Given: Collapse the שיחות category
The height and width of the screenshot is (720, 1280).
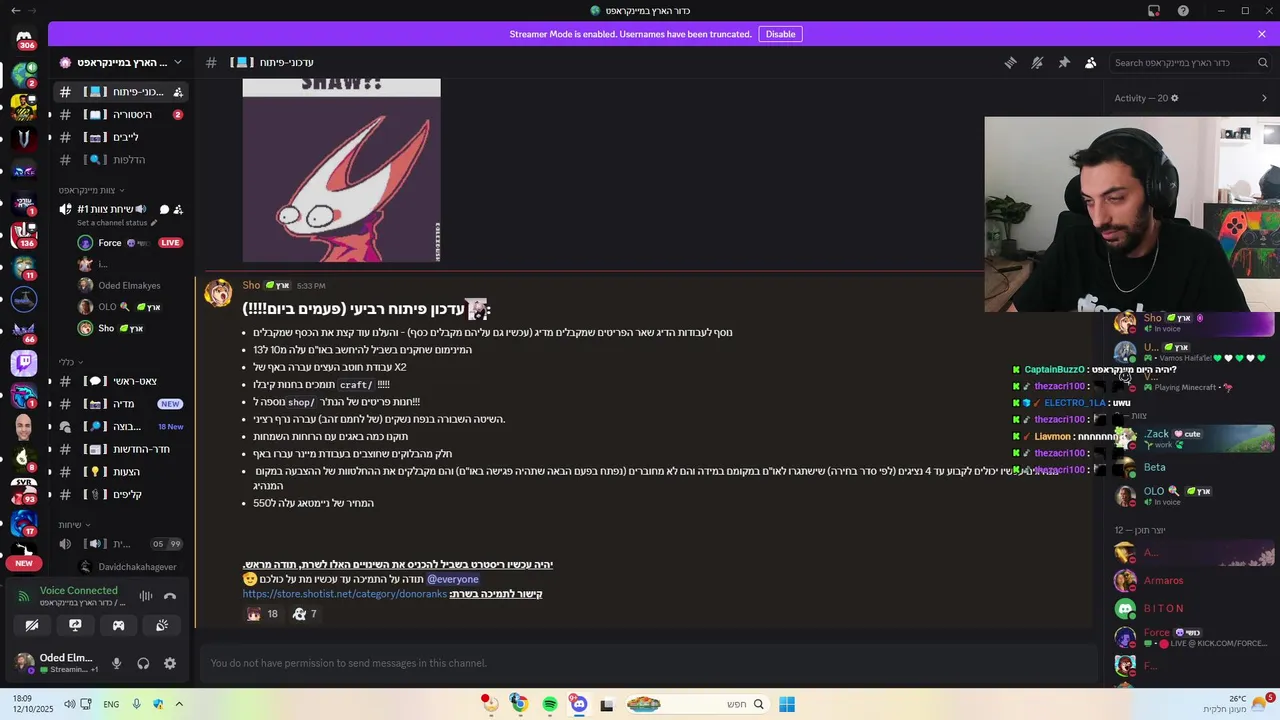Looking at the screenshot, I should 74,525.
